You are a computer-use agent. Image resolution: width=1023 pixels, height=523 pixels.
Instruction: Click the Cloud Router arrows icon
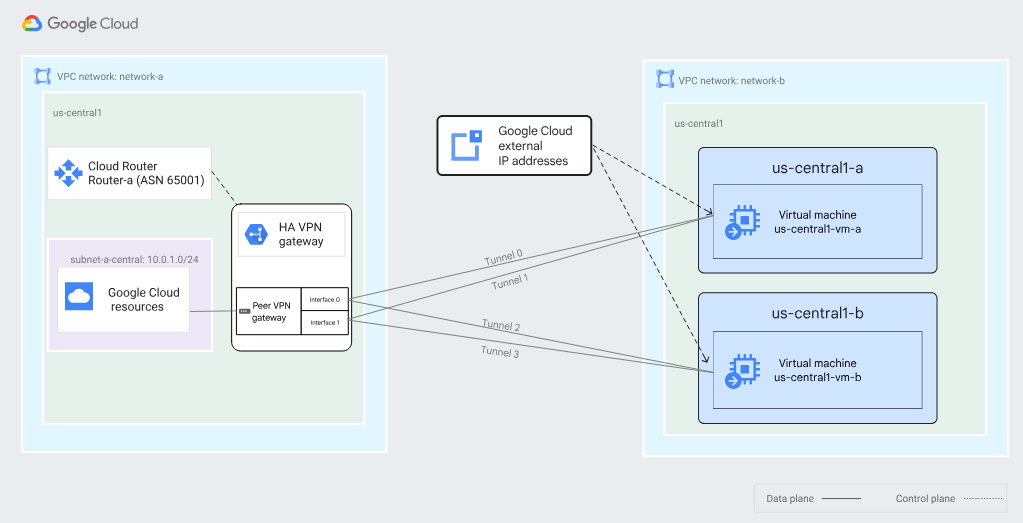click(68, 173)
